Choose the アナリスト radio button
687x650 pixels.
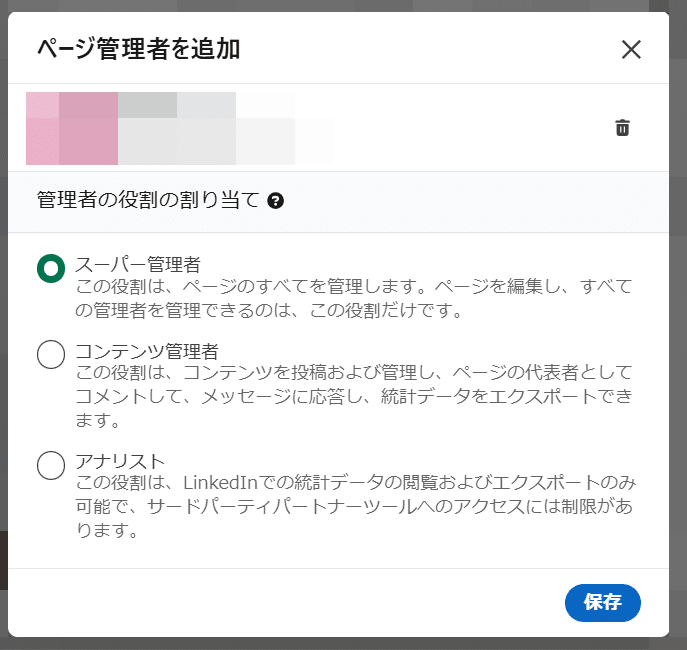tap(51, 465)
